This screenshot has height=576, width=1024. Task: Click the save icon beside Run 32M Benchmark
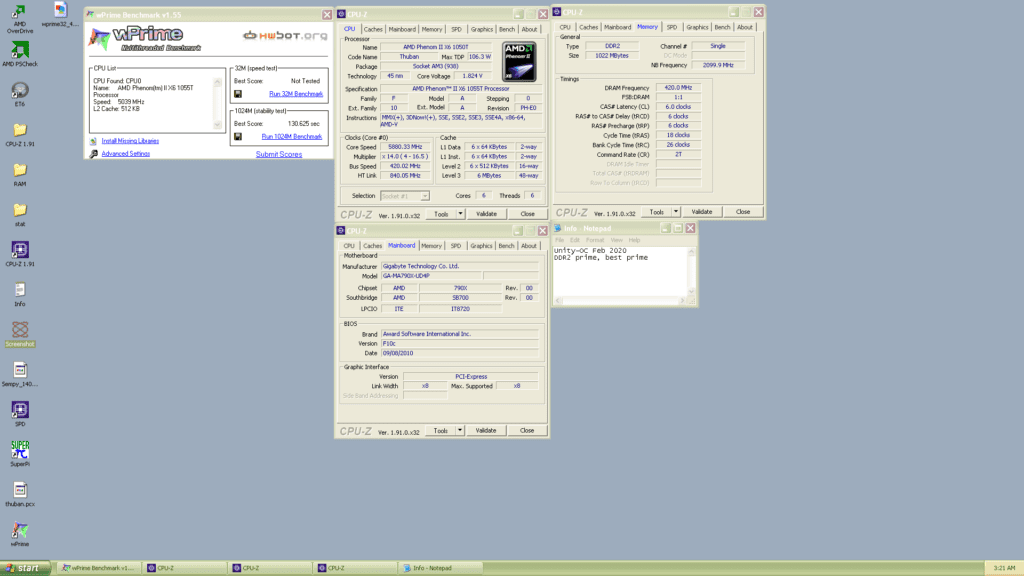pos(238,94)
